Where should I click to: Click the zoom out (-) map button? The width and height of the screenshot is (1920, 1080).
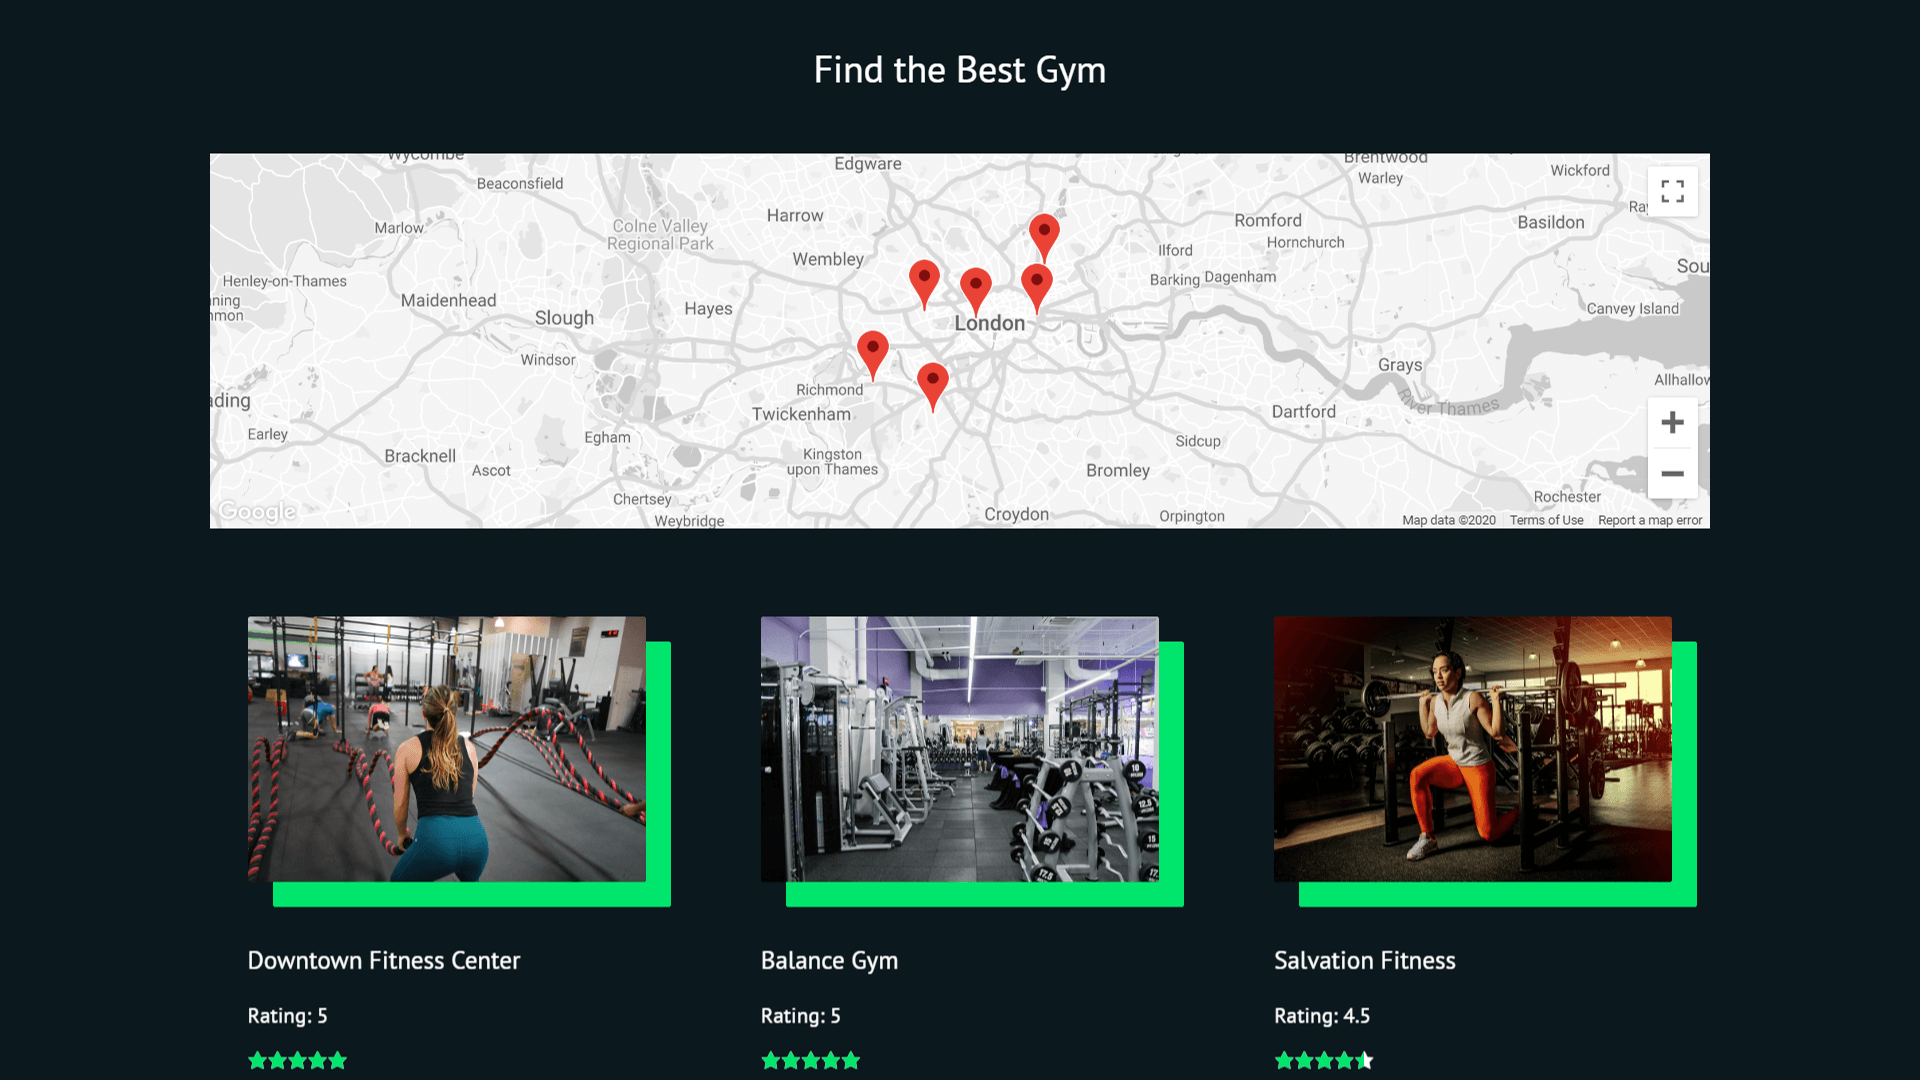coord(1672,473)
